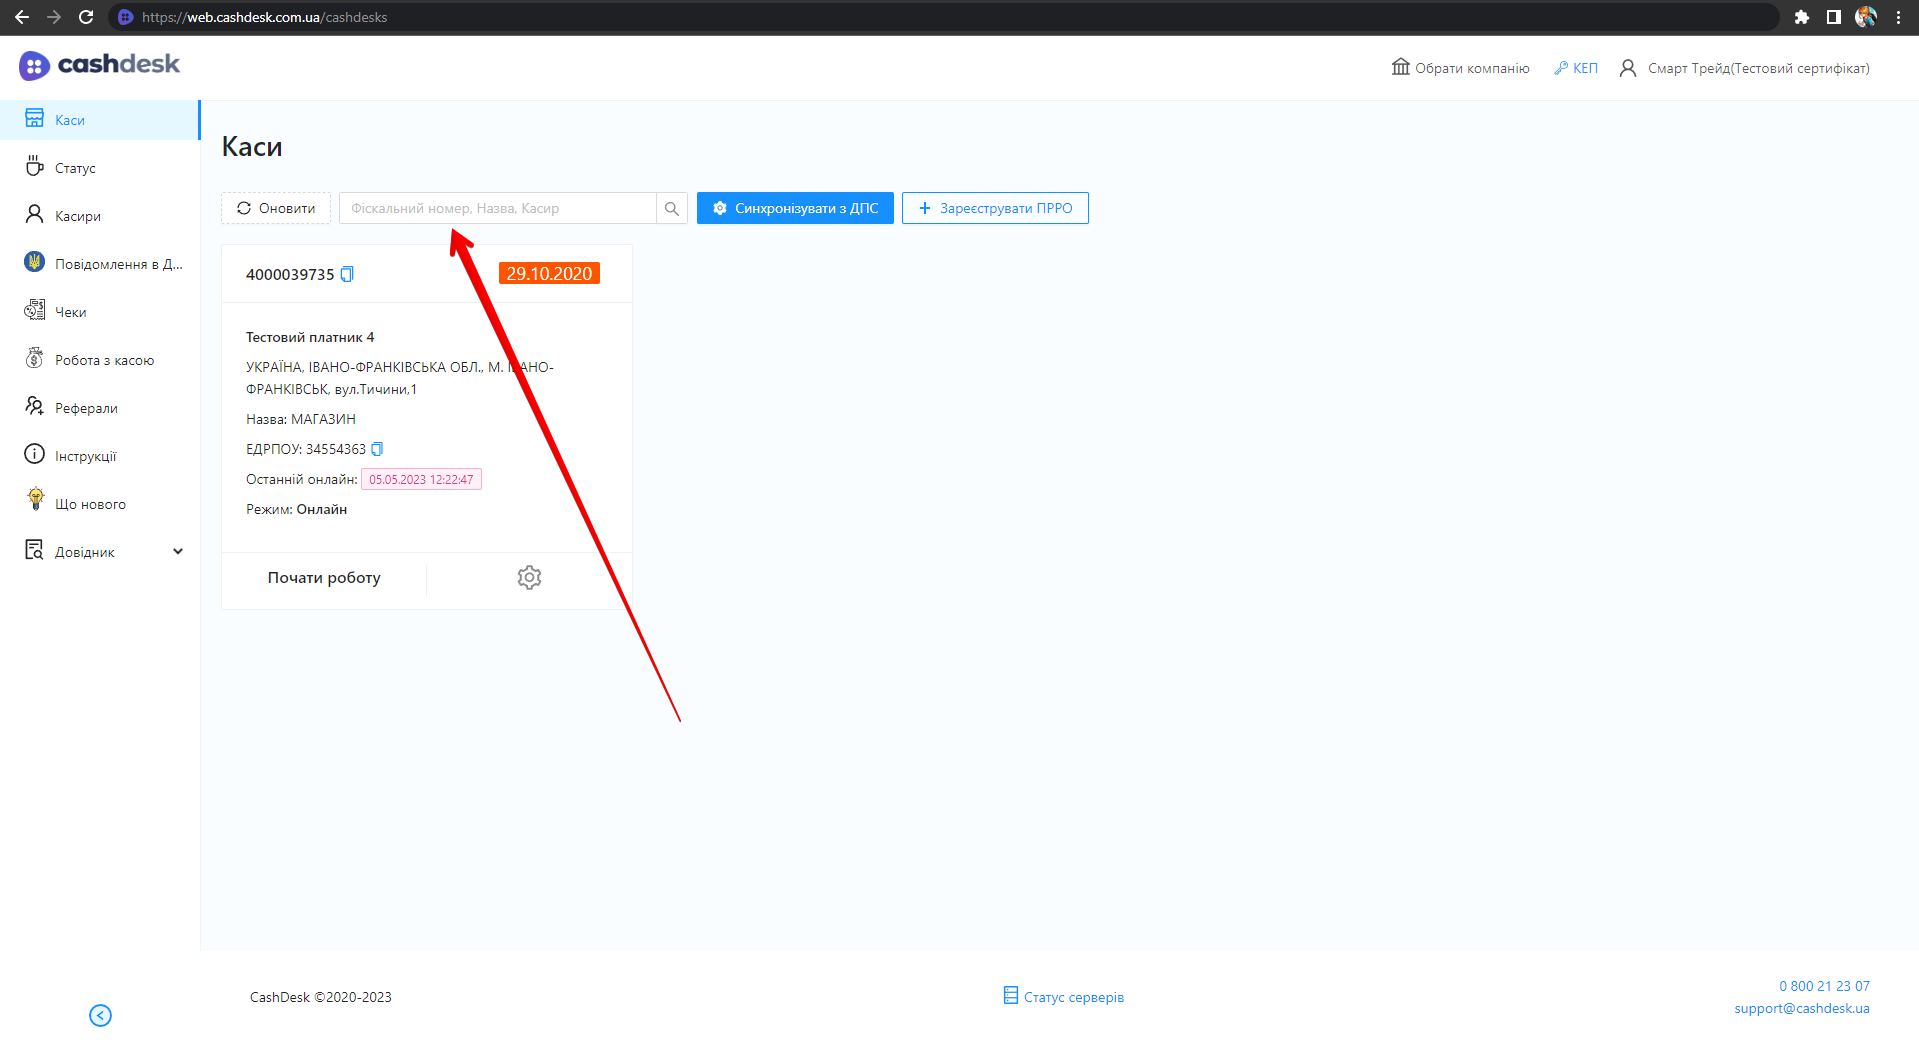Click Зареєструвати ПРРО button
The height and width of the screenshot is (1040, 1919).
(x=995, y=208)
